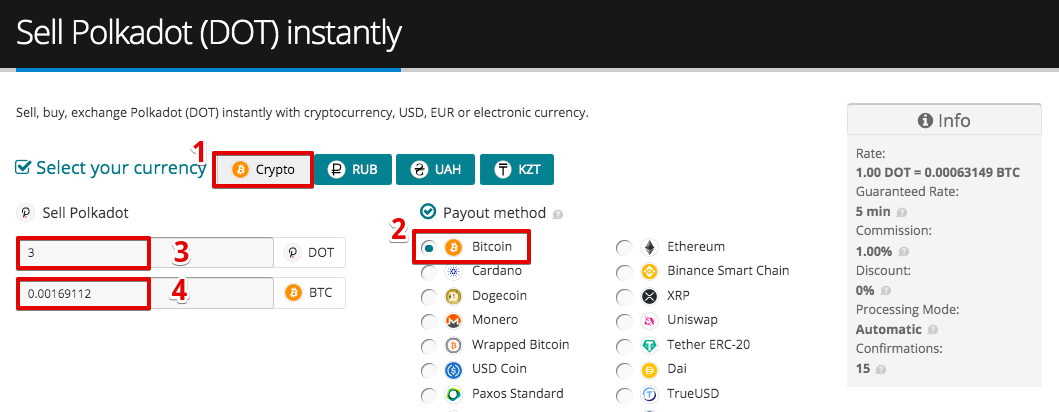1059x412 pixels.
Task: Click the BTC amount input field
Action: coord(145,294)
